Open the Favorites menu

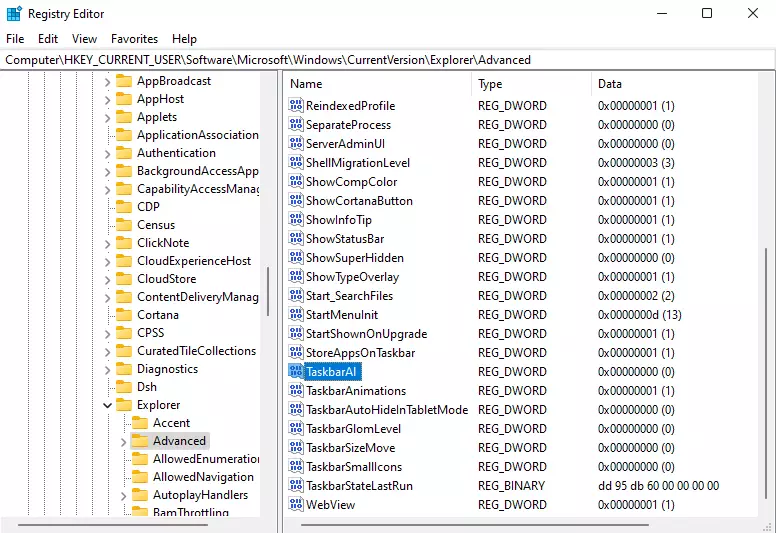click(x=134, y=39)
